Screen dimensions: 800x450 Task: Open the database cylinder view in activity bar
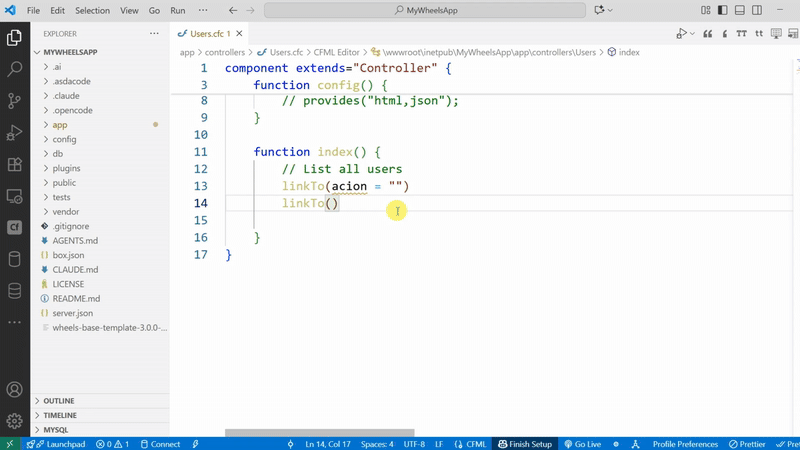pyautogui.click(x=14, y=259)
